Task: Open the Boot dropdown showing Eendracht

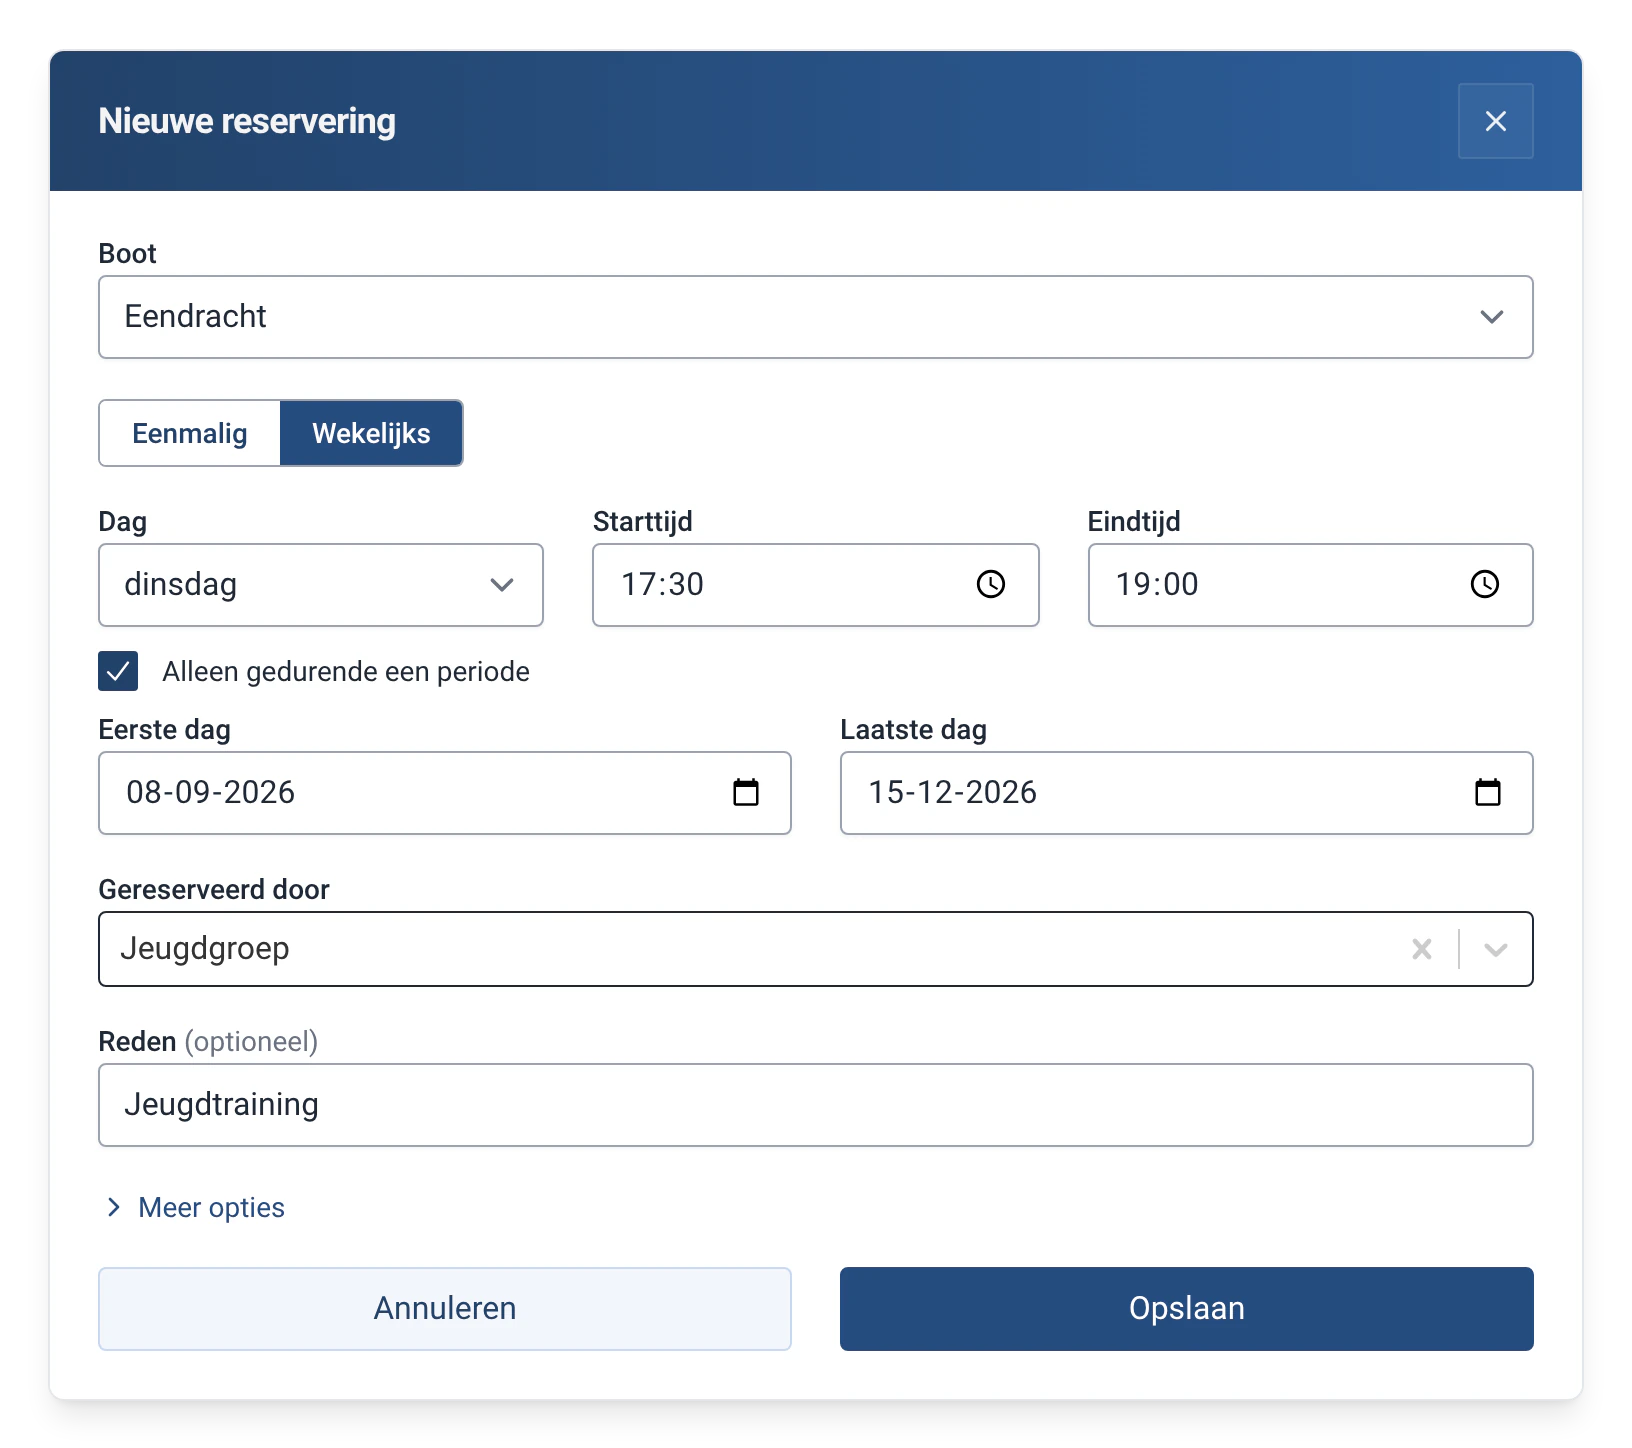Action: click(816, 317)
